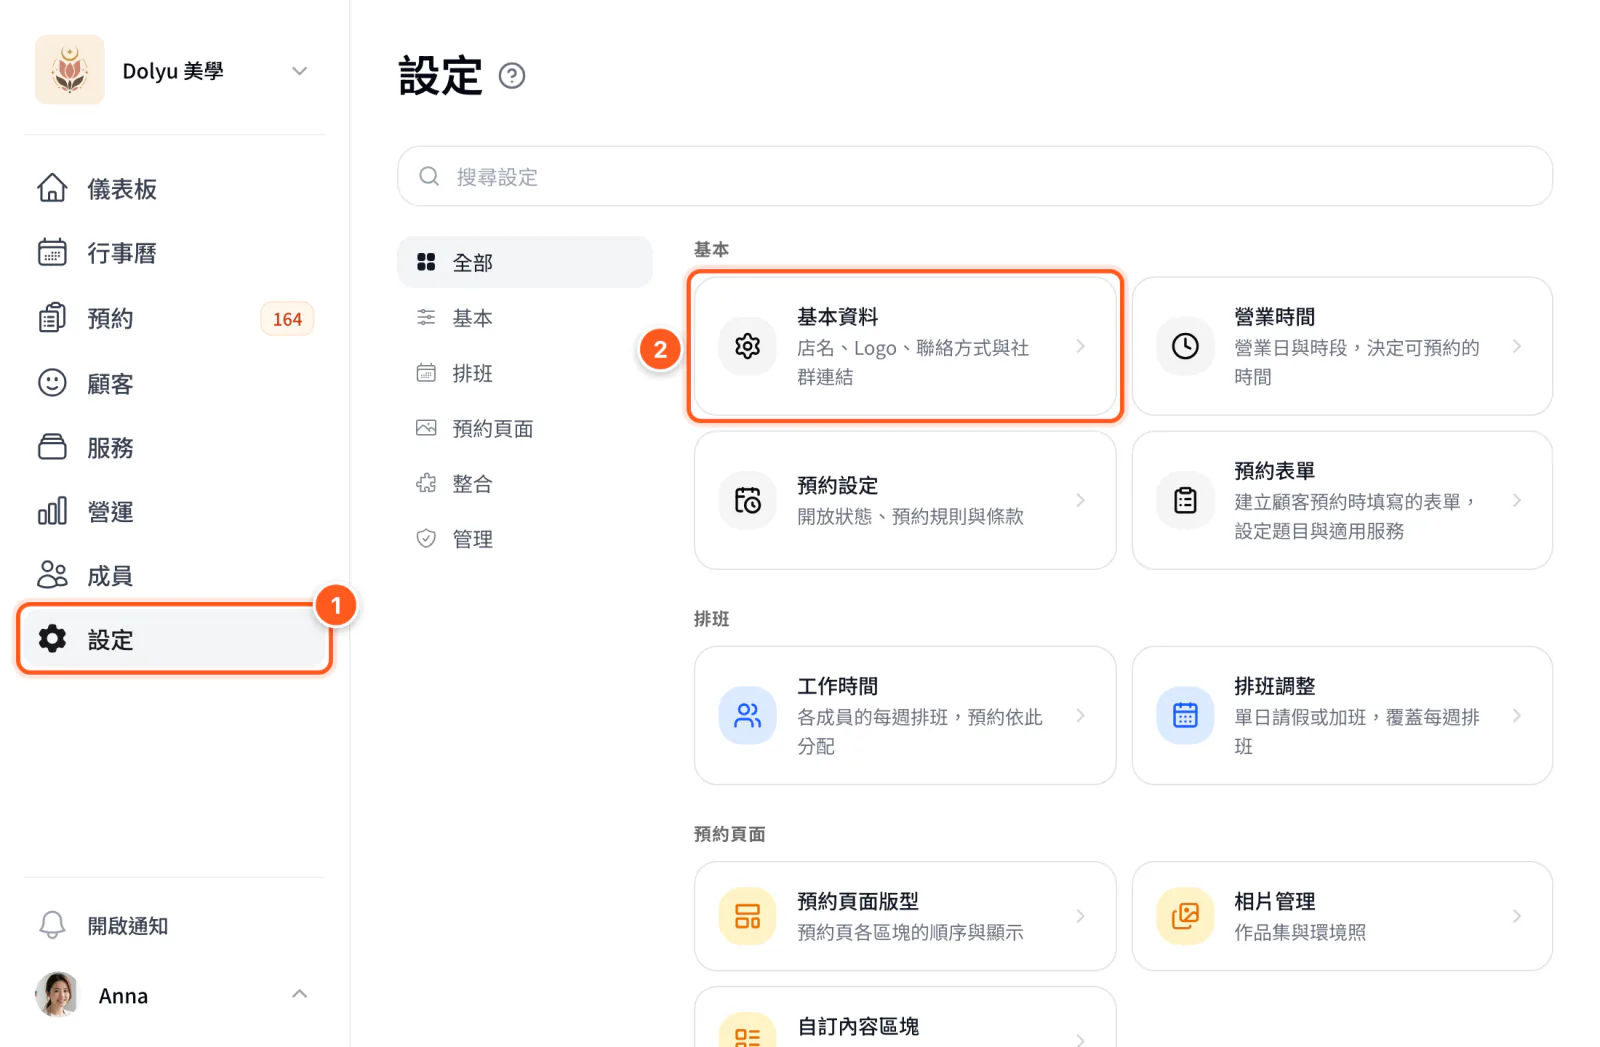Select the 整合 category tab

525,484
